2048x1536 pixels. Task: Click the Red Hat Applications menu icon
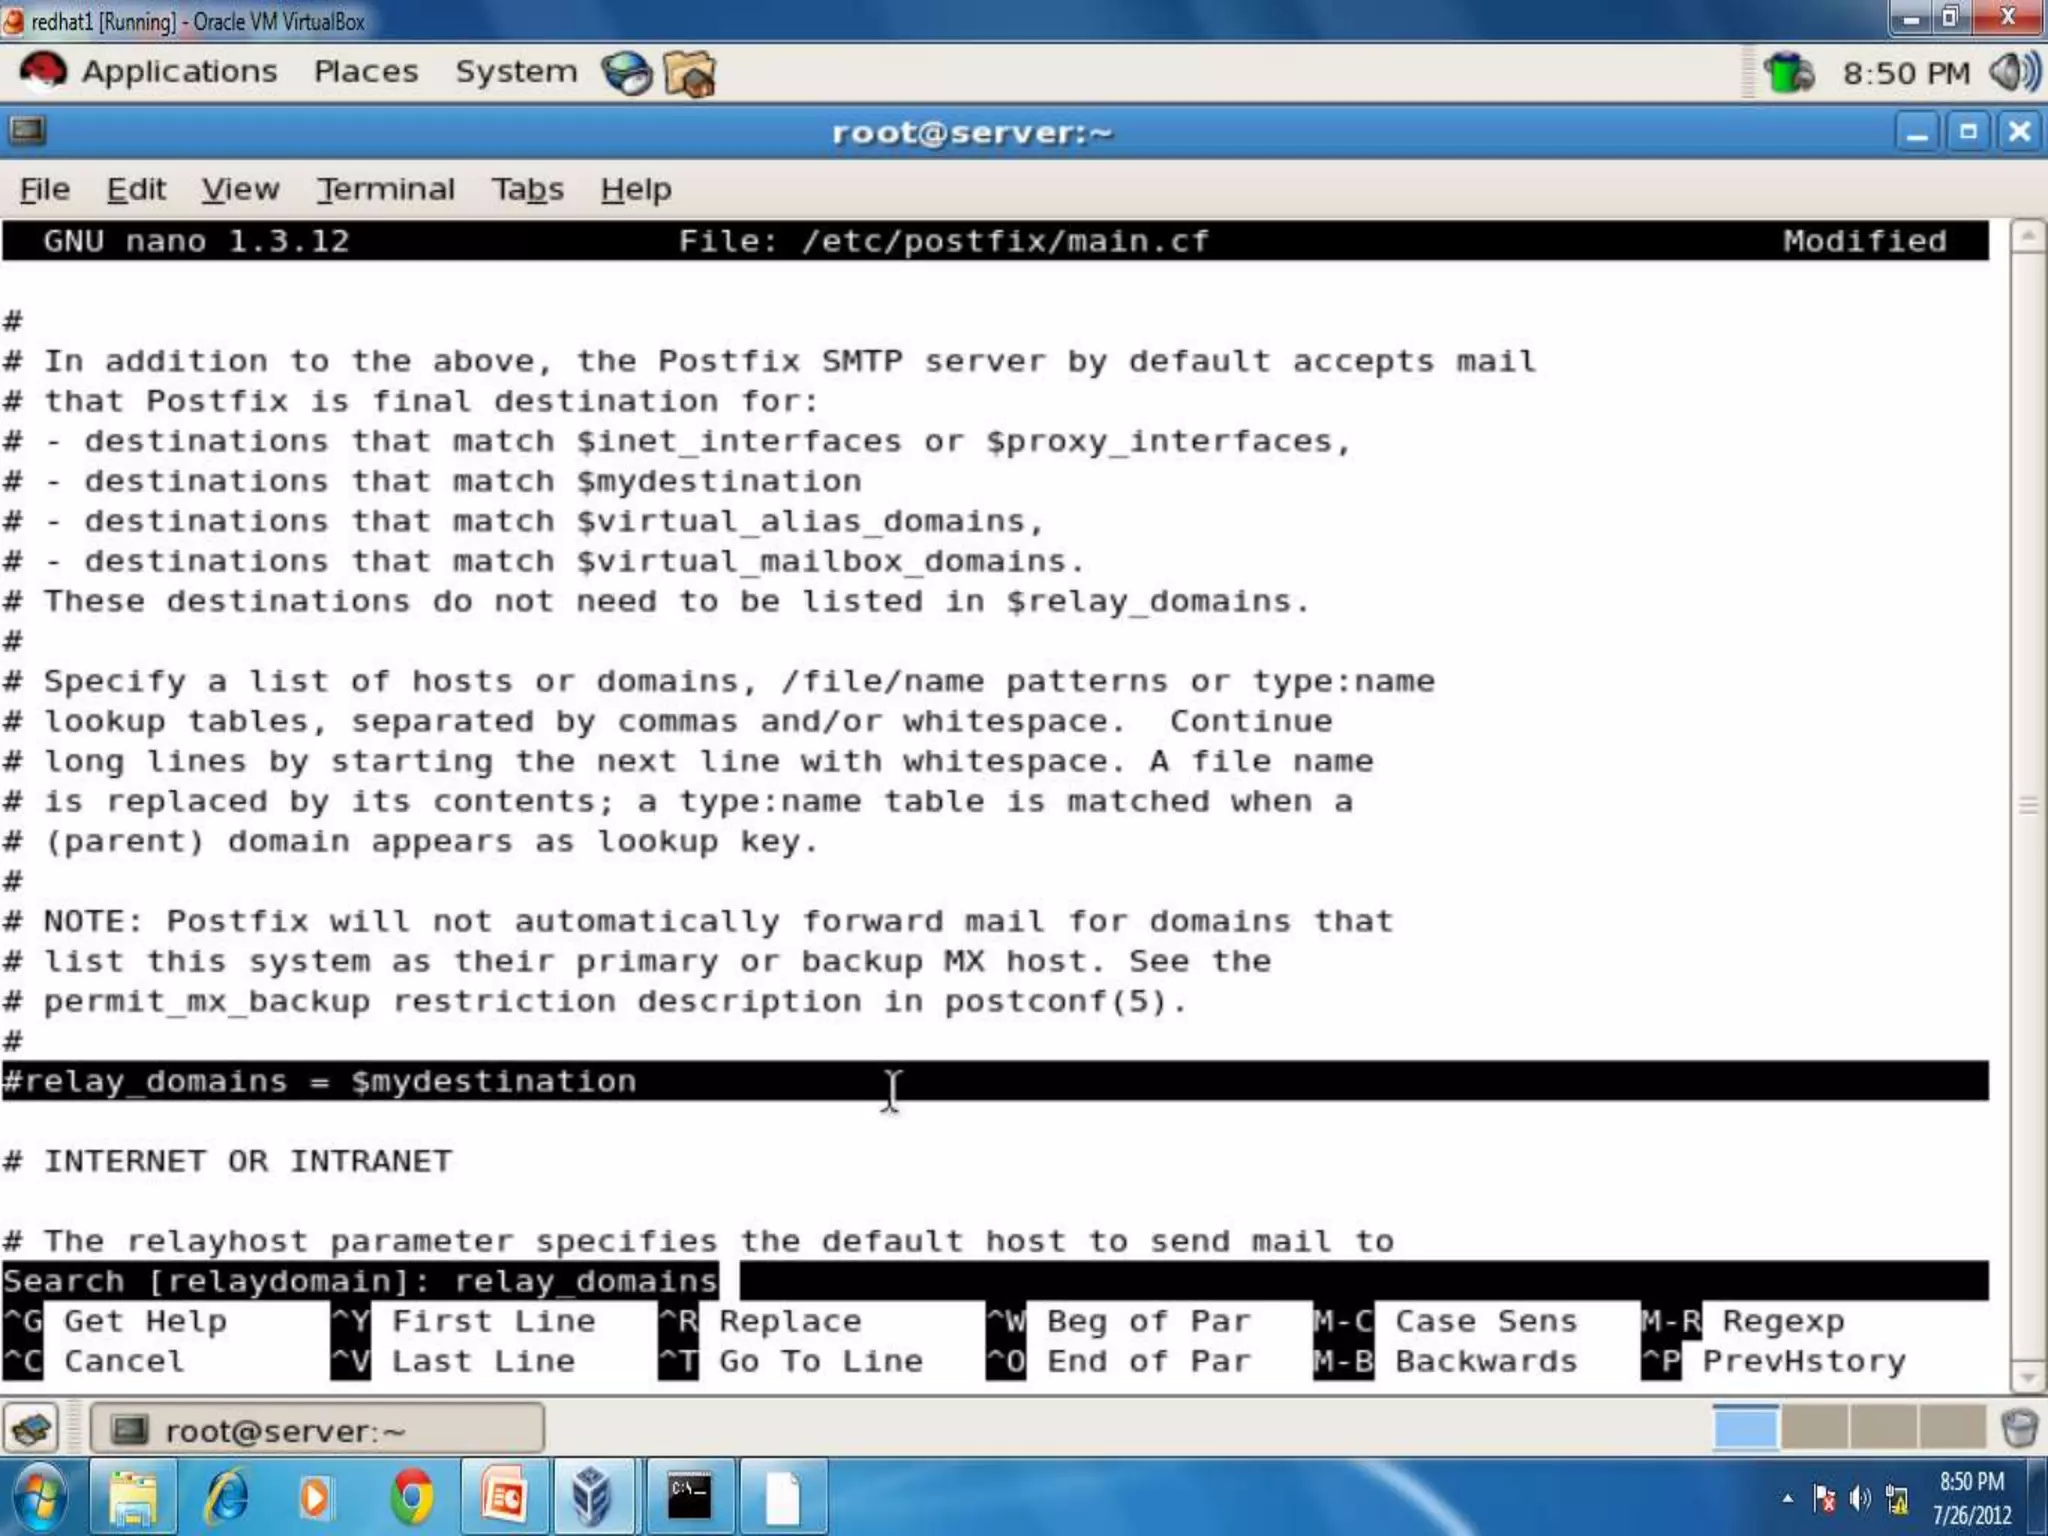point(43,72)
